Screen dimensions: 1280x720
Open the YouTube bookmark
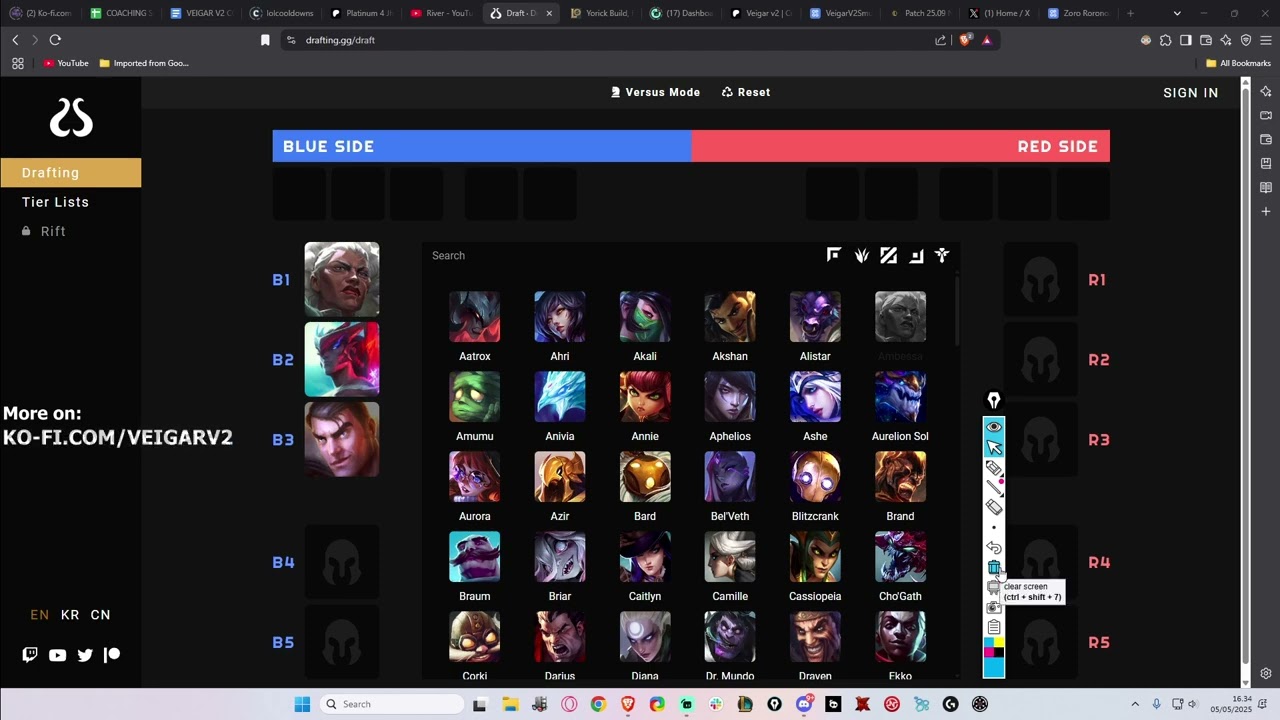(66, 63)
